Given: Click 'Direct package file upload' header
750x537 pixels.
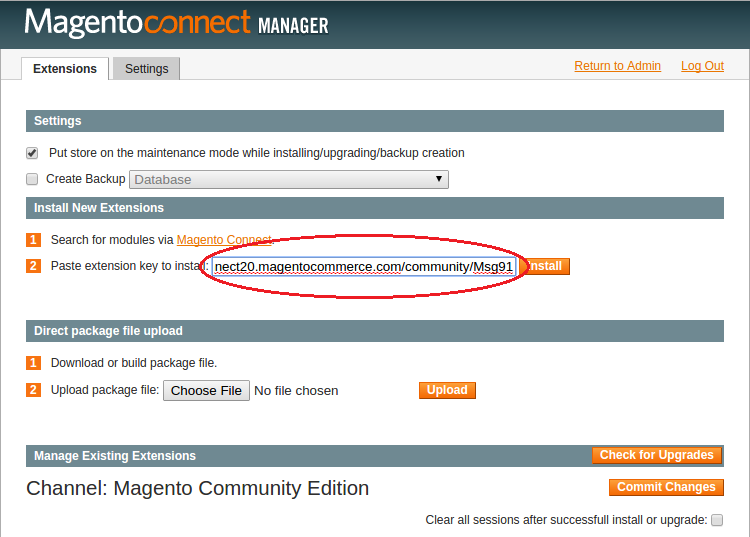Looking at the screenshot, I should coord(375,331).
